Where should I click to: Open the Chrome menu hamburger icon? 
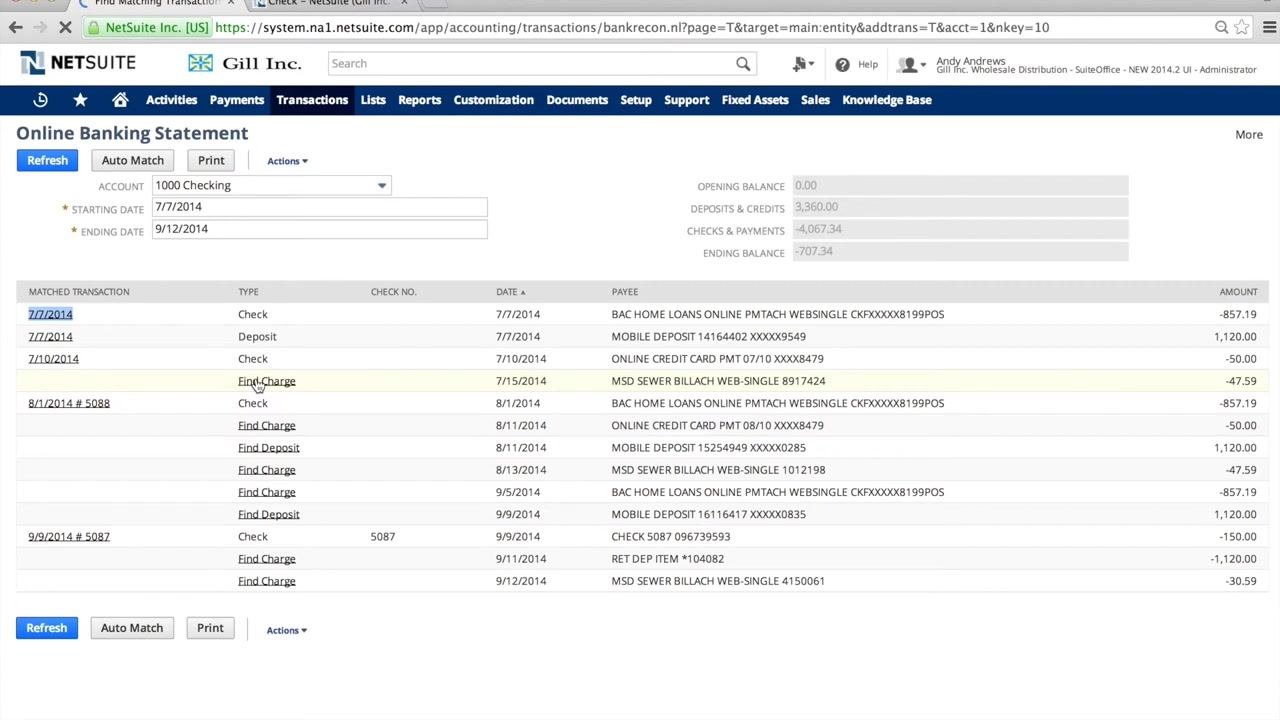click(x=1270, y=28)
